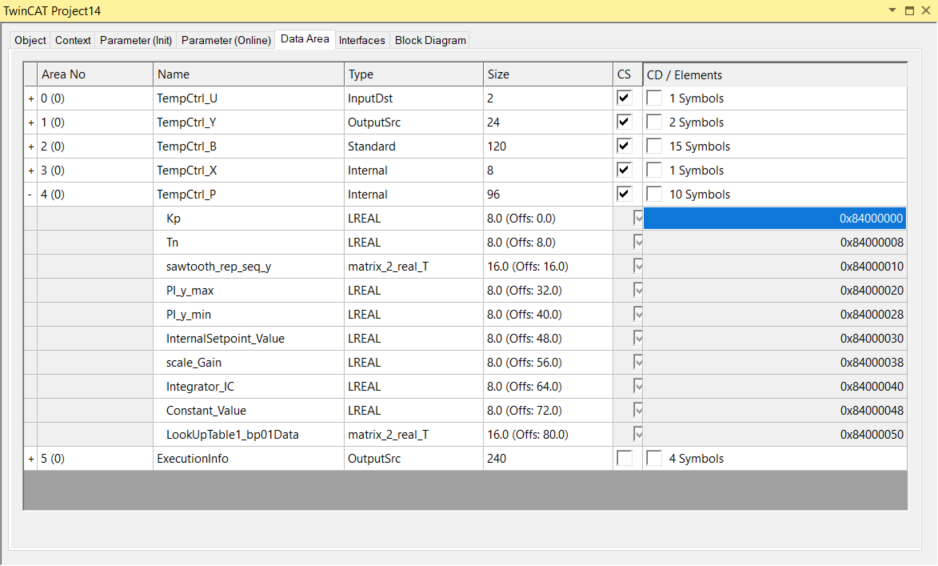The width and height of the screenshot is (938, 566).
Task: Select the Integrator_IC parameter name
Action: [200, 387]
